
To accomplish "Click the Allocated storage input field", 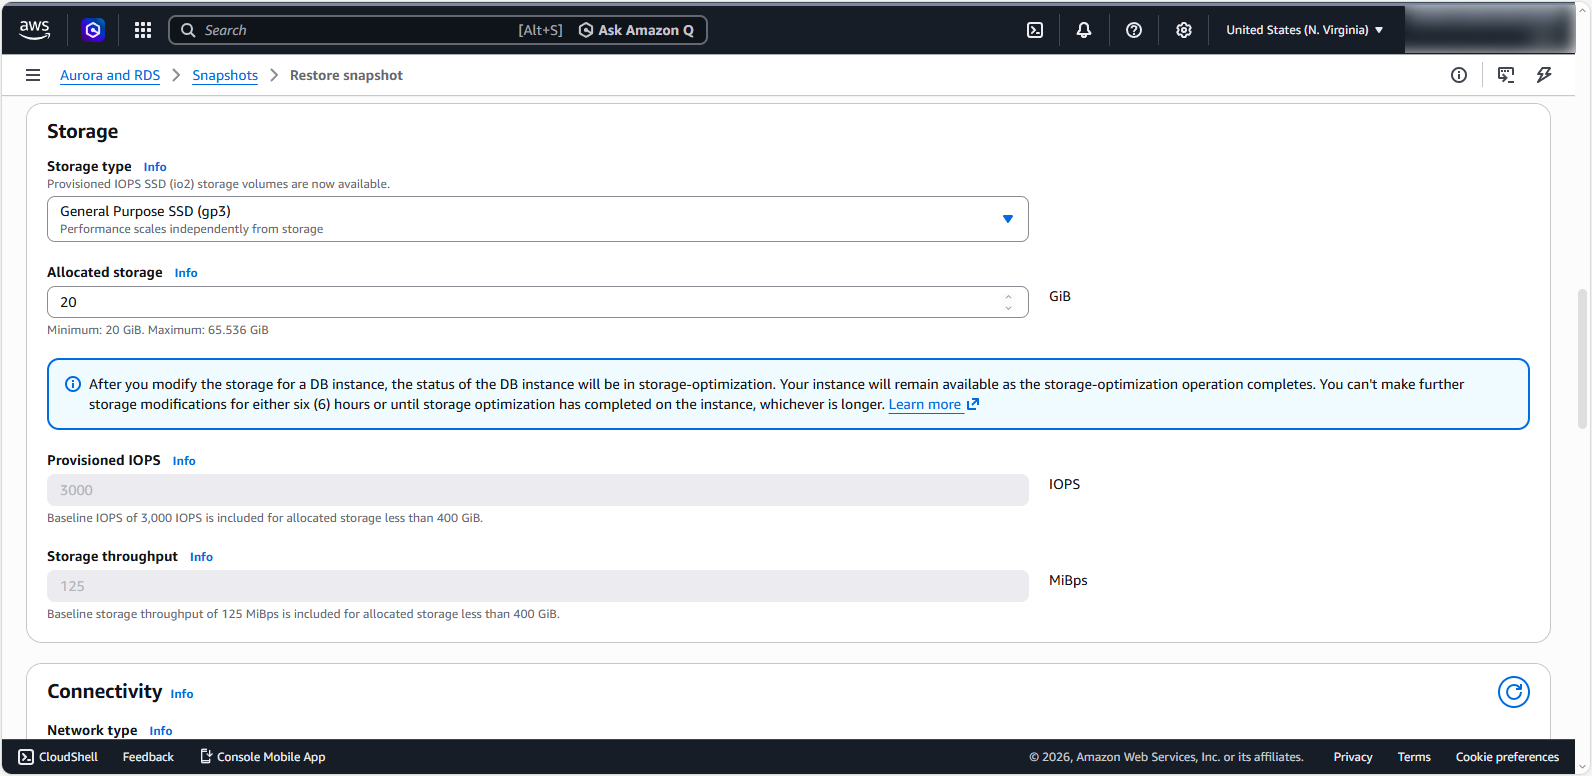I will [x=538, y=302].
